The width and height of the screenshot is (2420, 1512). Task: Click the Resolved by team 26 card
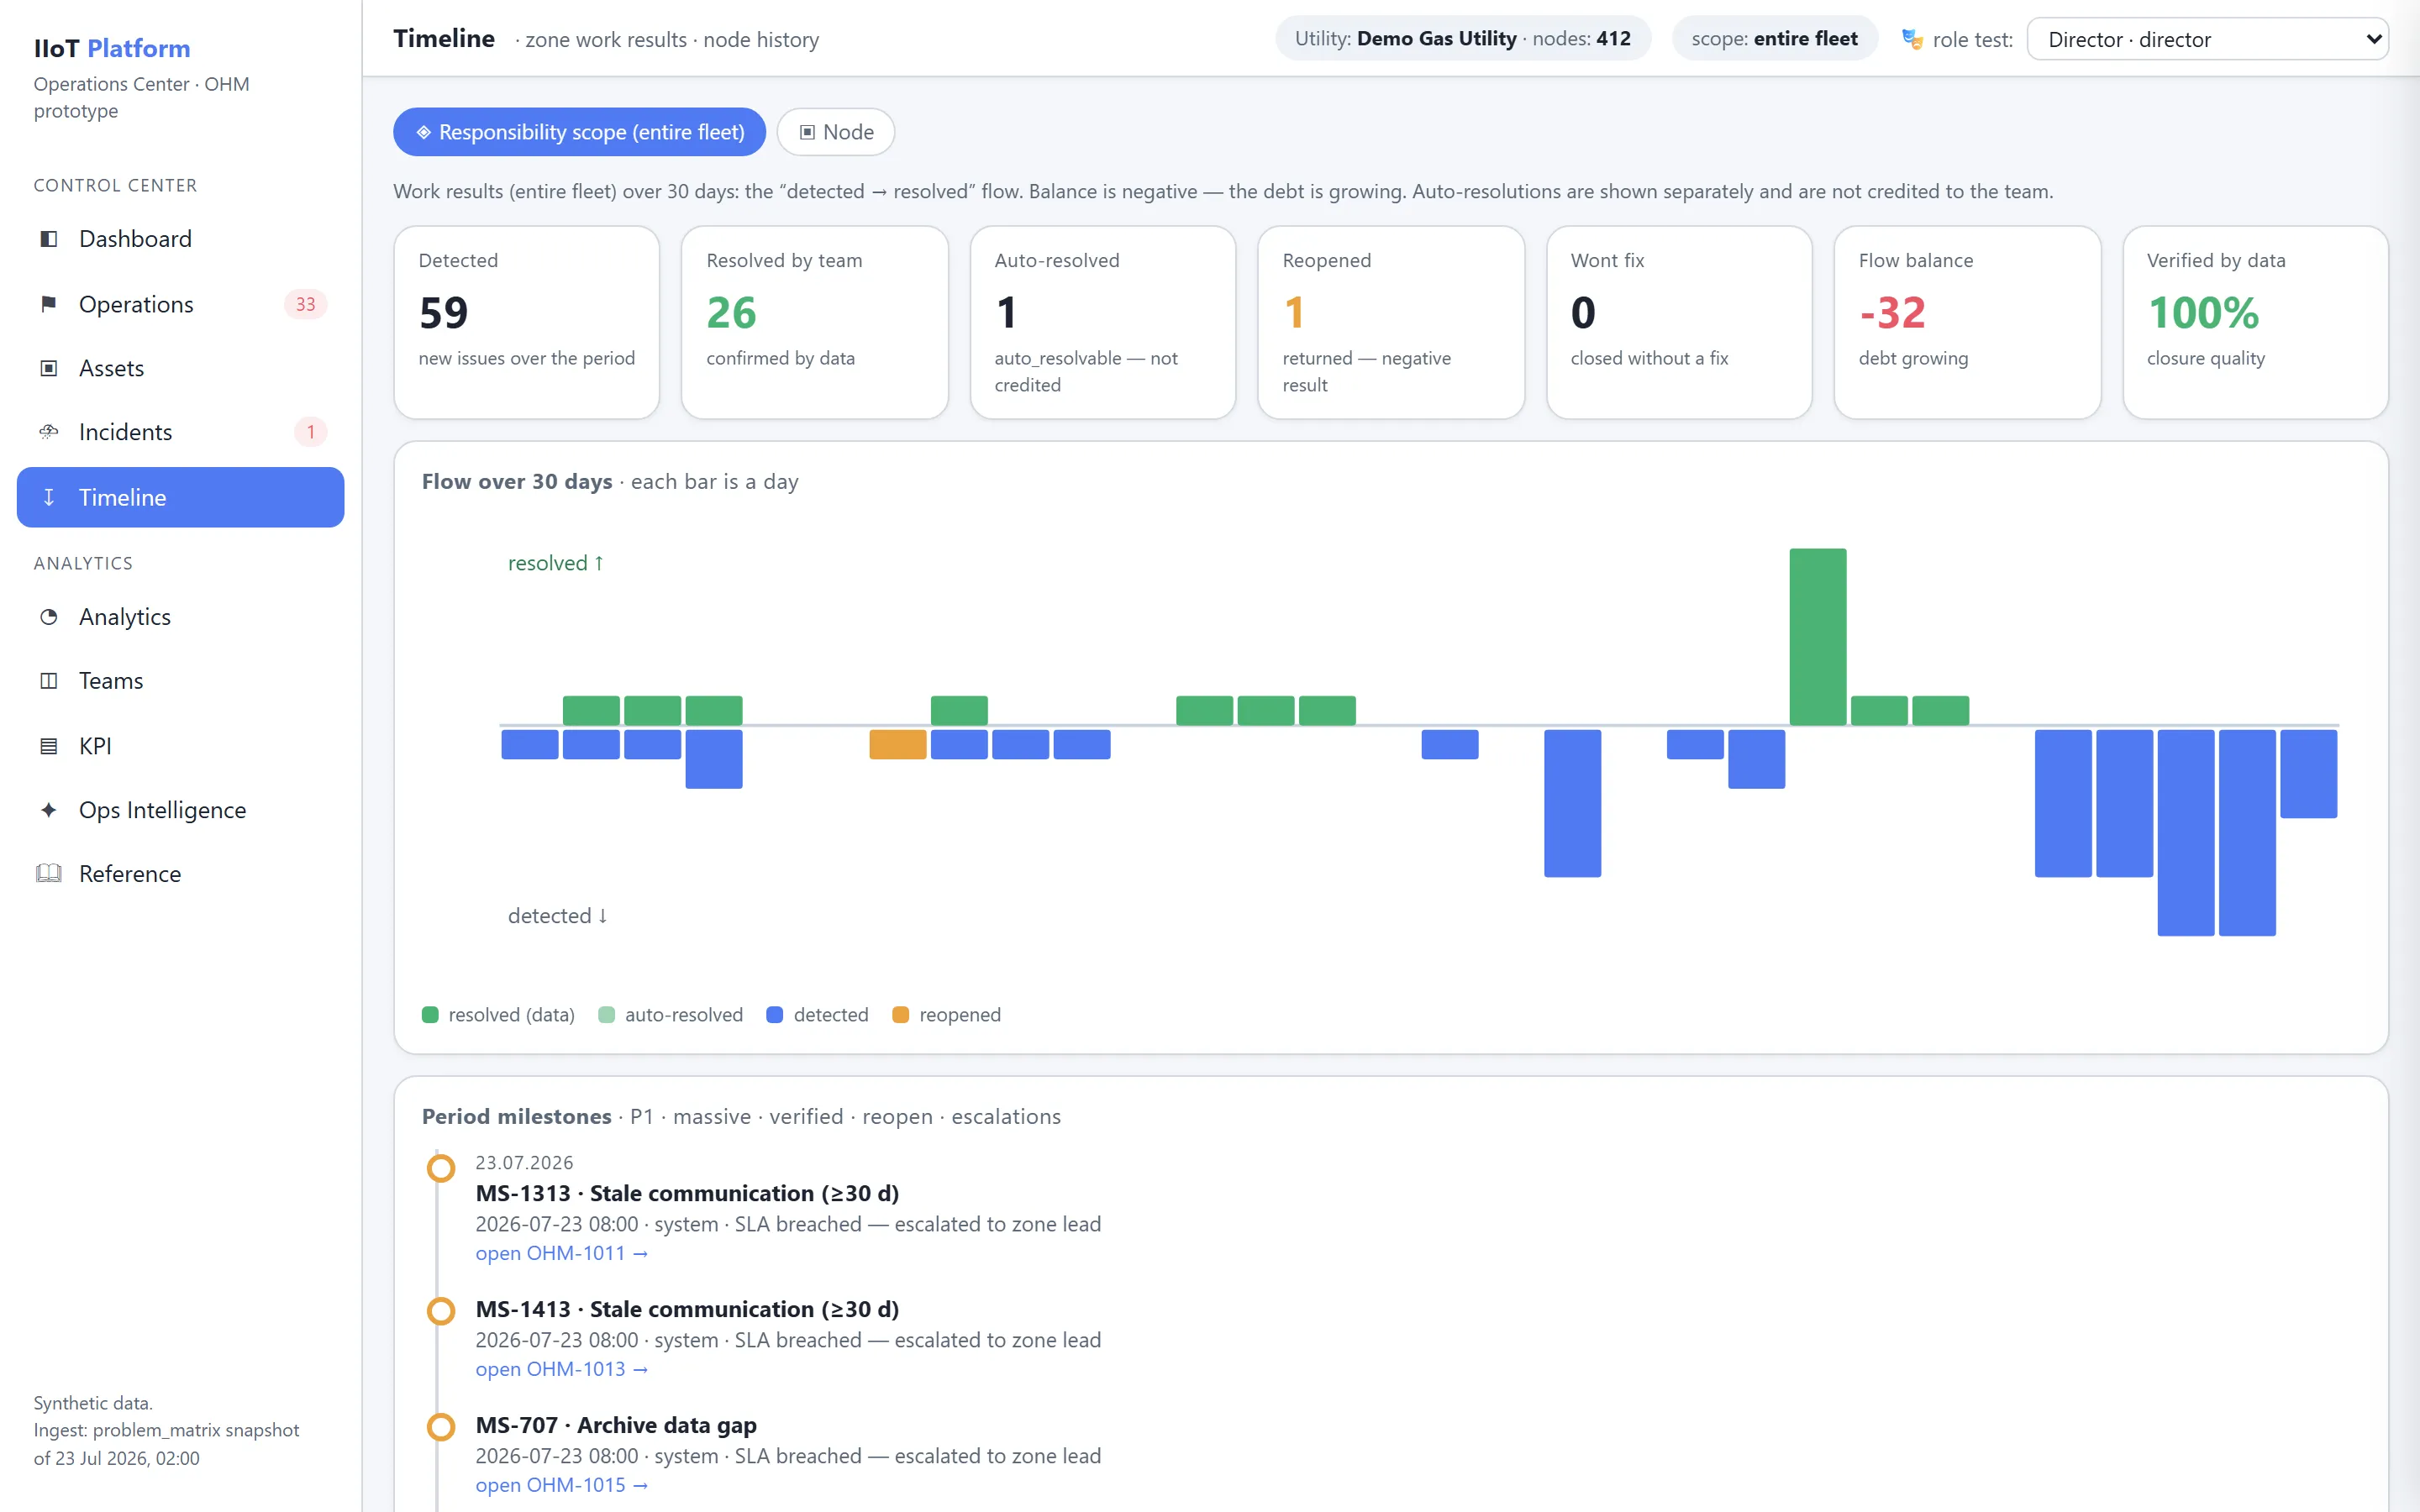point(815,322)
